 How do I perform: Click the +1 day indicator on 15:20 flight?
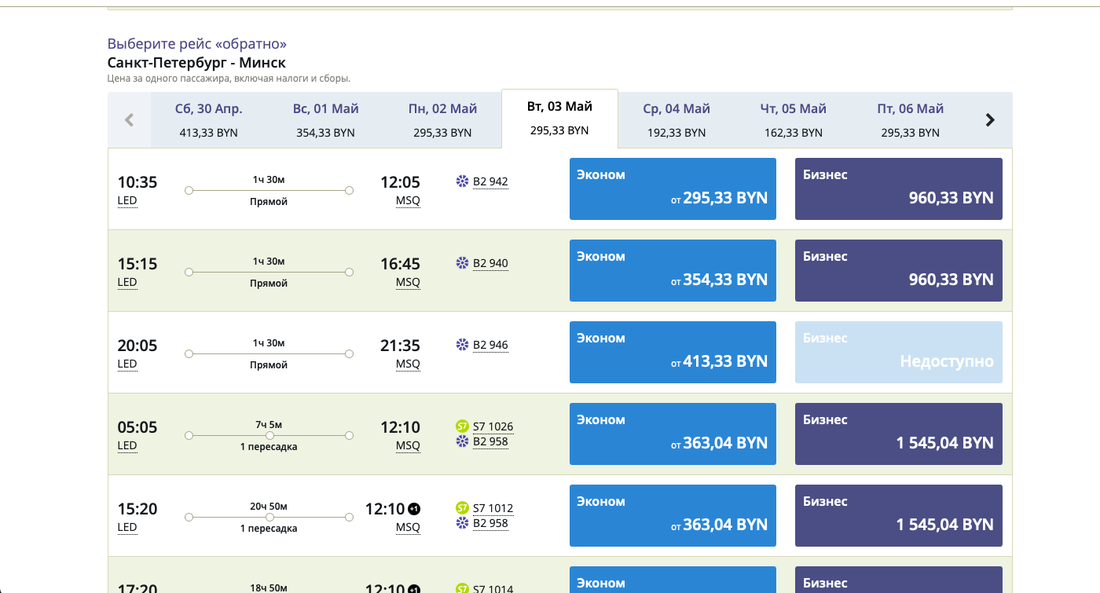pos(415,509)
